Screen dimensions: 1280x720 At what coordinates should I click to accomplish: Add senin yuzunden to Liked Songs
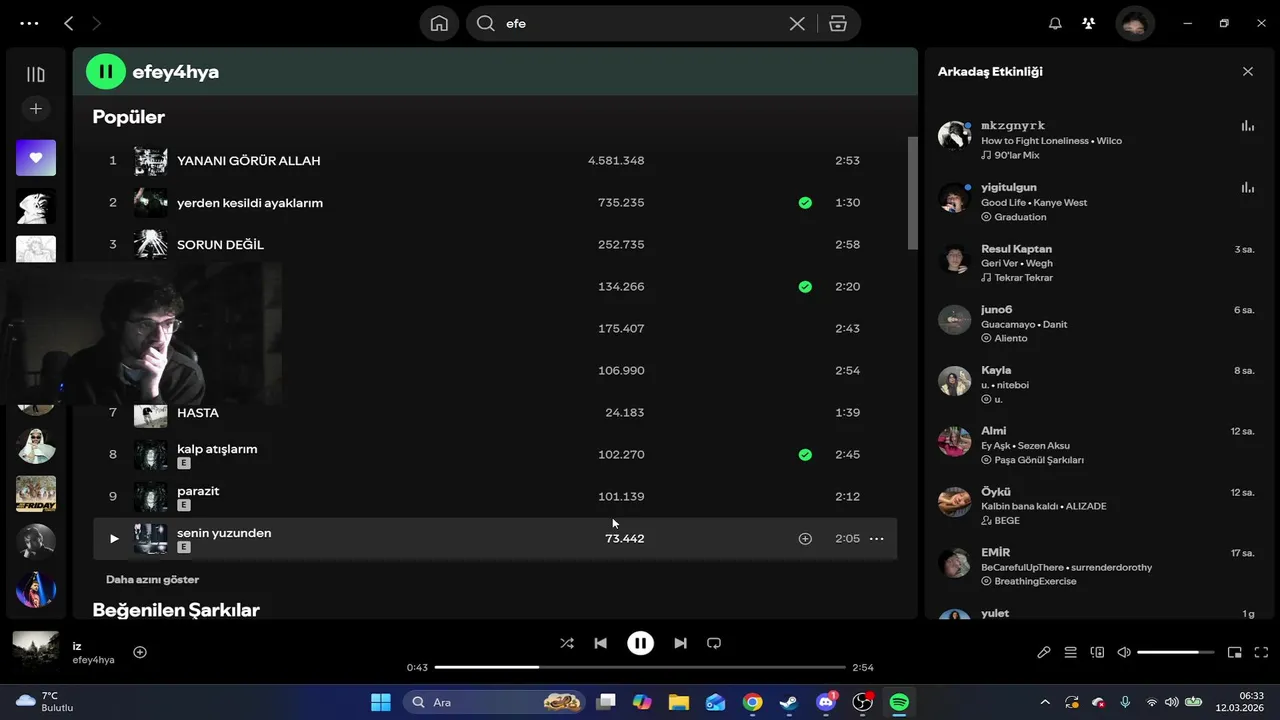tap(805, 538)
